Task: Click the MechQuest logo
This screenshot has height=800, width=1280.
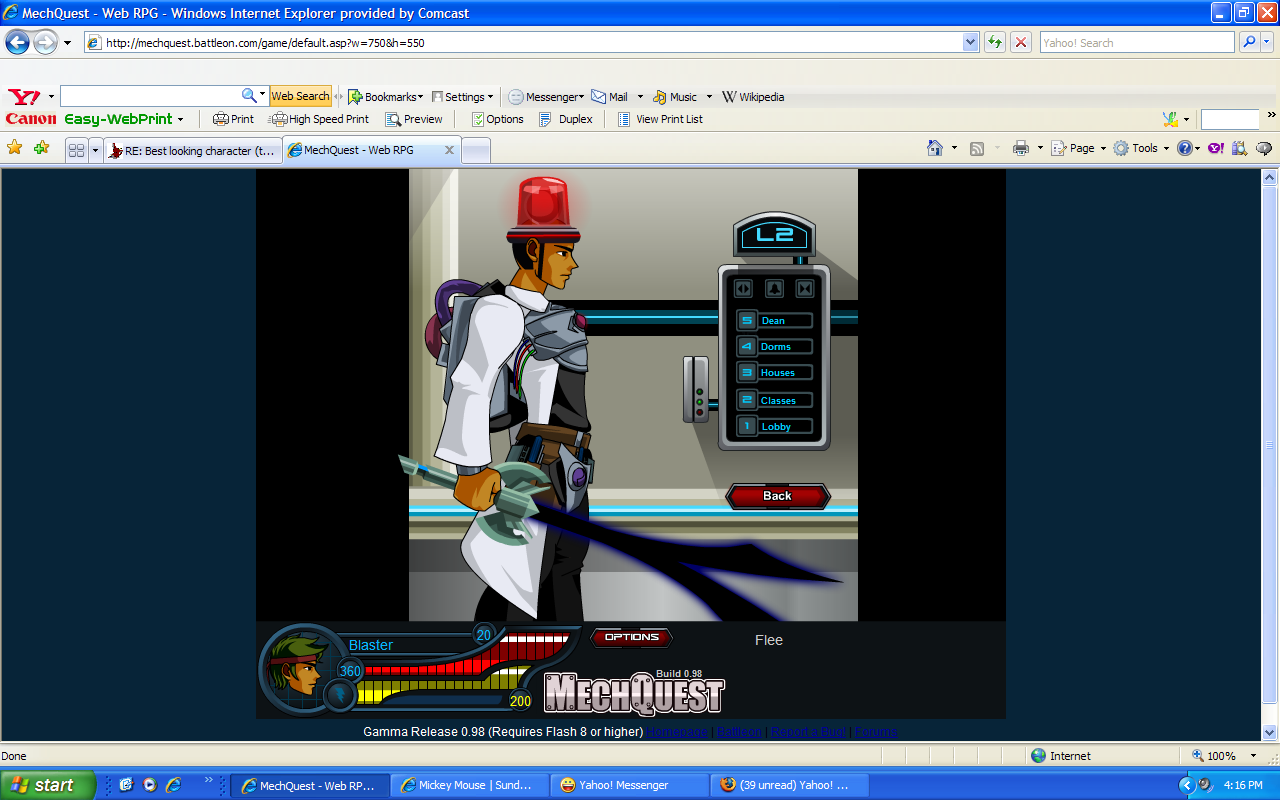Action: [x=634, y=693]
